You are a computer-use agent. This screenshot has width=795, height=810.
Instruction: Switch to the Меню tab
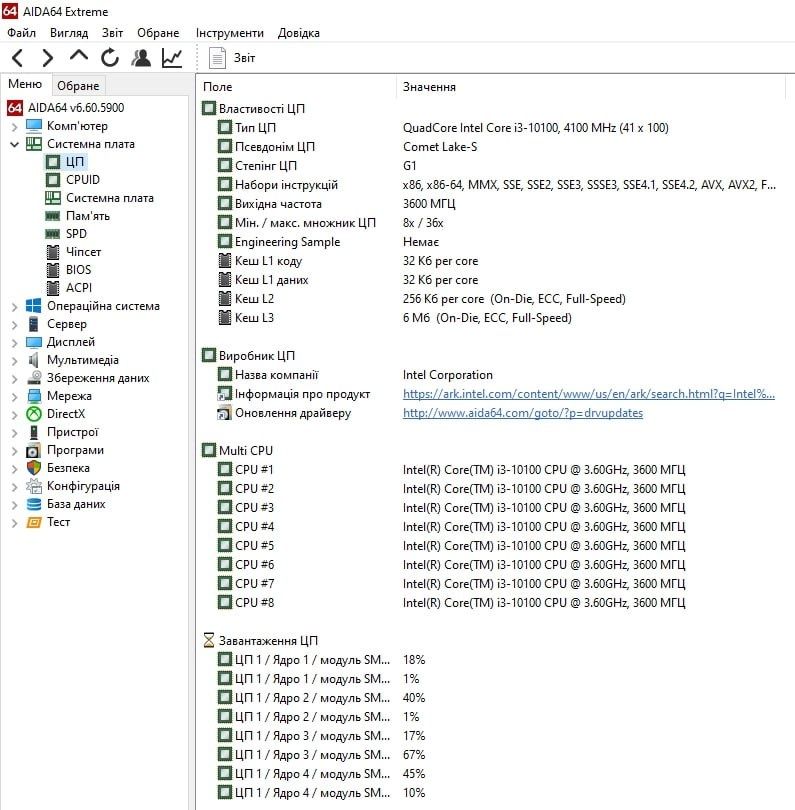click(25, 84)
